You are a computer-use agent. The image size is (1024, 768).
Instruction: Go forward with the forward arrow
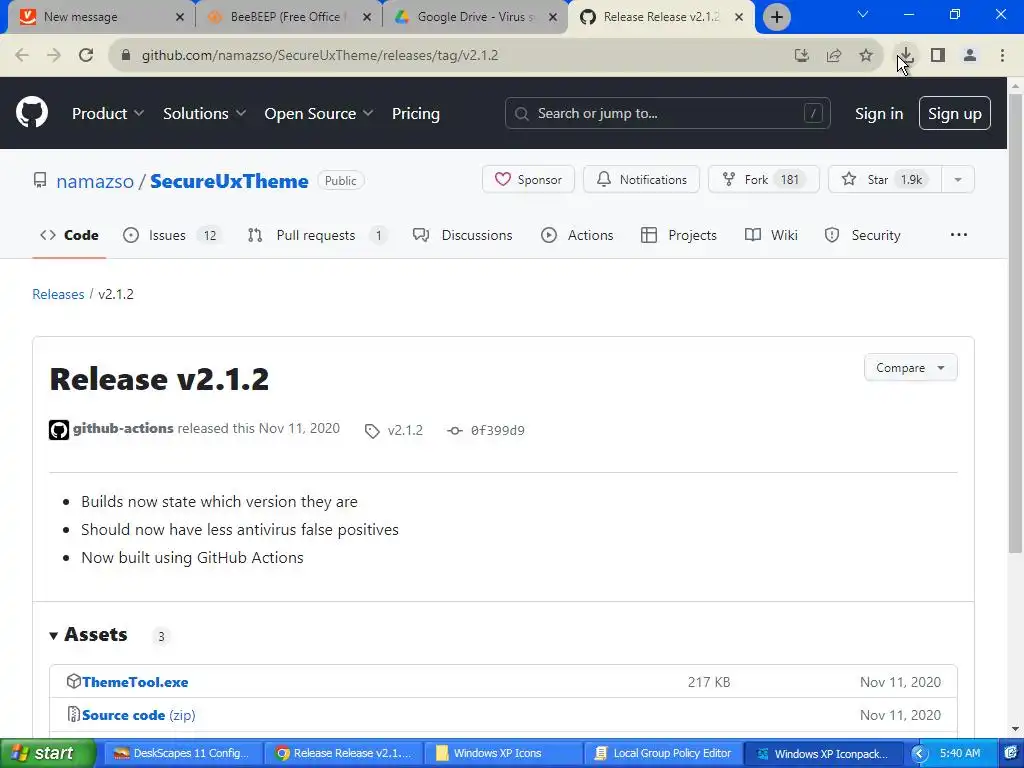pos(54,55)
